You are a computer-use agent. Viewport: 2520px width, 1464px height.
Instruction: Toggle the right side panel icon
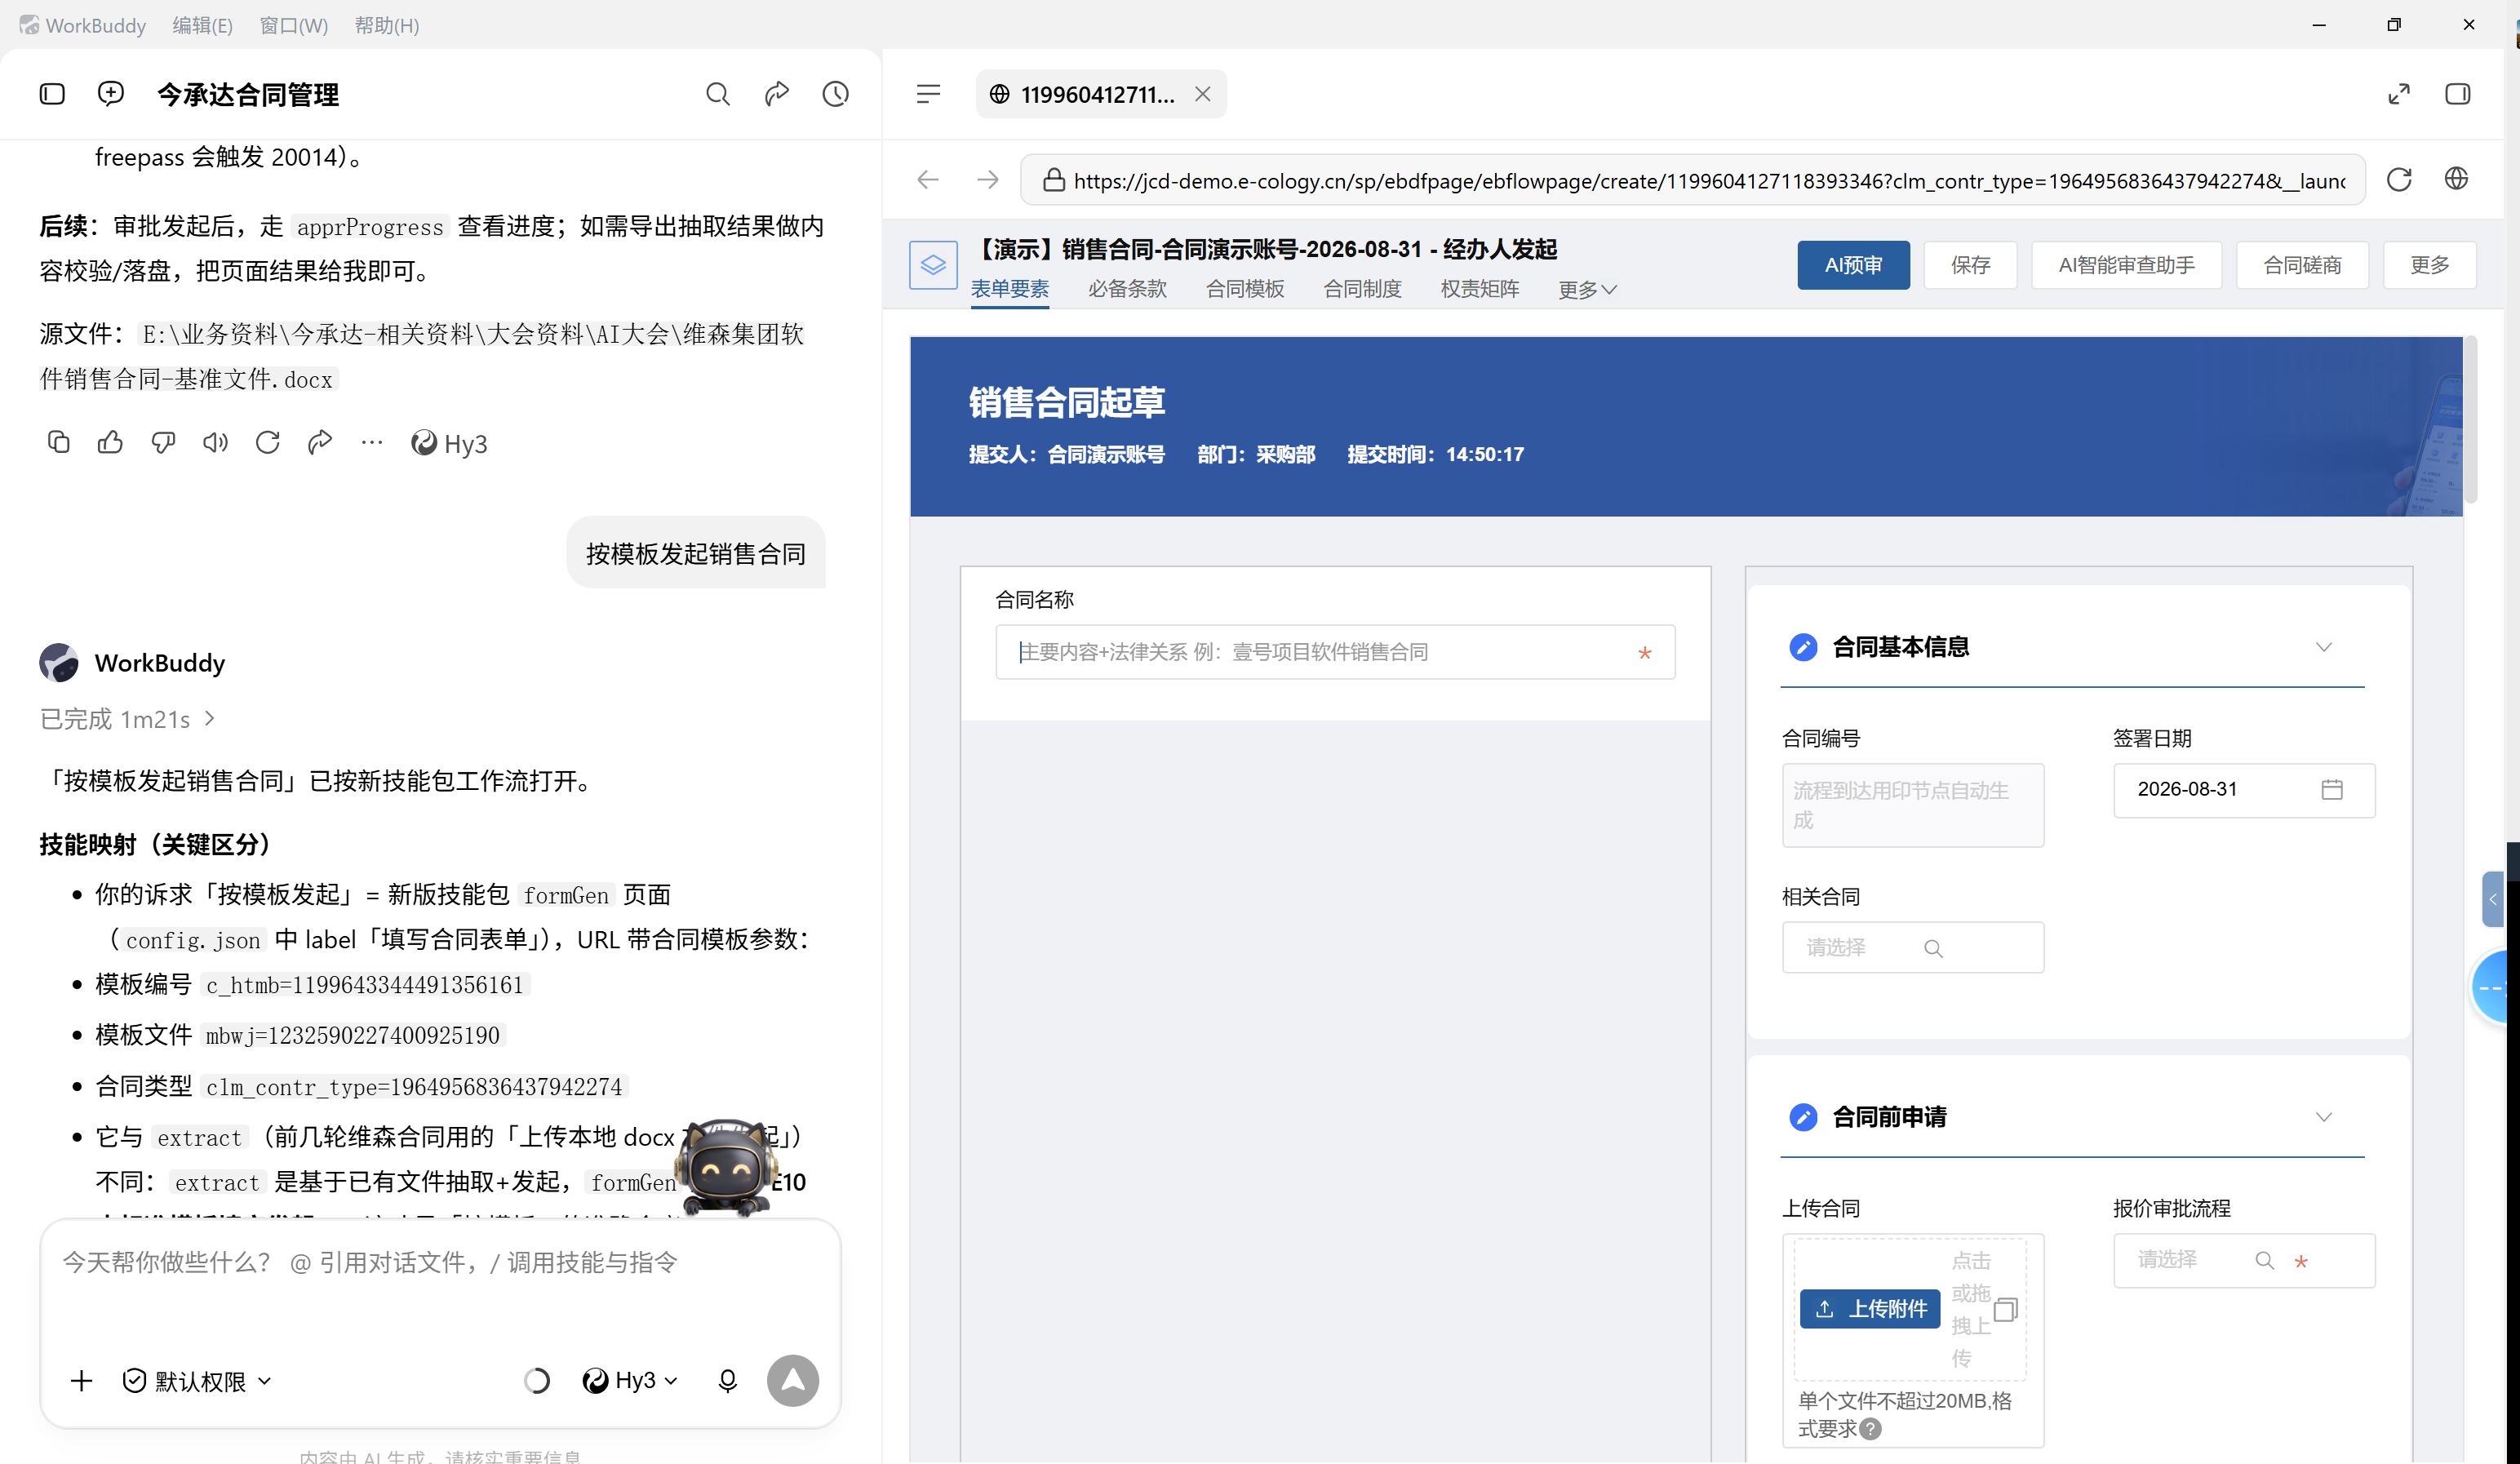tap(2457, 94)
